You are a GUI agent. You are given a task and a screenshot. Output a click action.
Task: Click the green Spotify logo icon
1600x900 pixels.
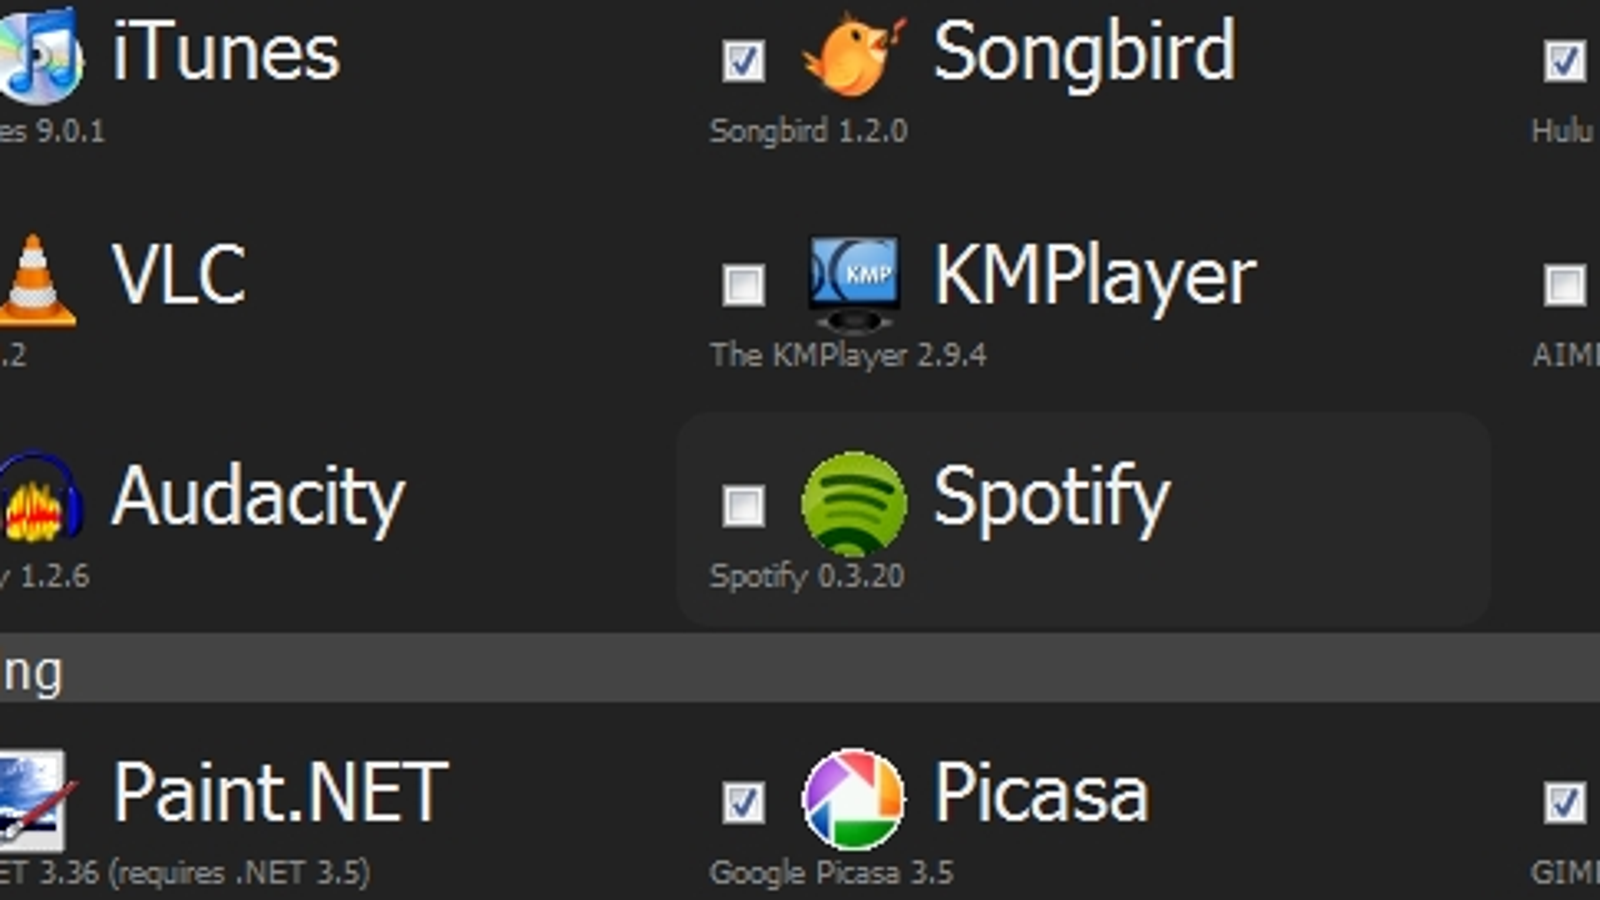click(854, 503)
